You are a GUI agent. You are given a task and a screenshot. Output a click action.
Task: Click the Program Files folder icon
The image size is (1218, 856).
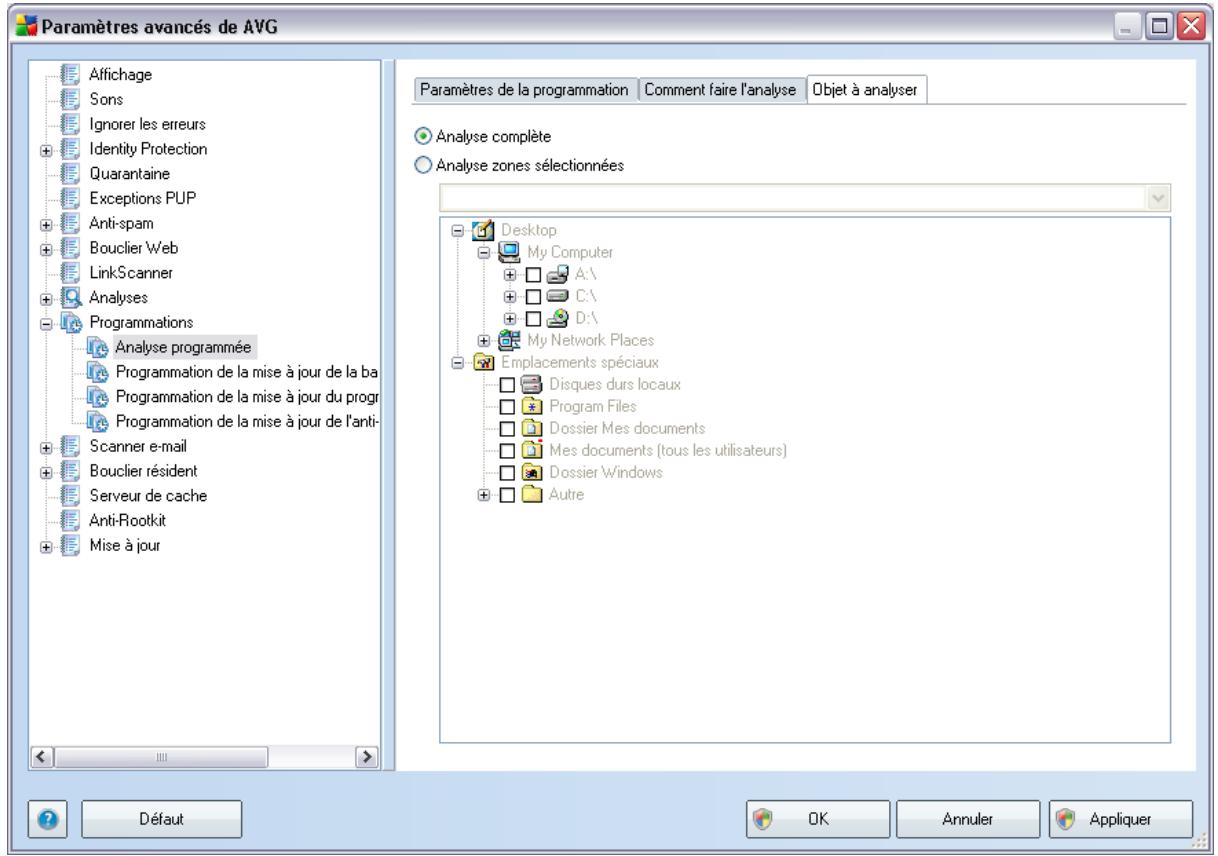(532, 406)
